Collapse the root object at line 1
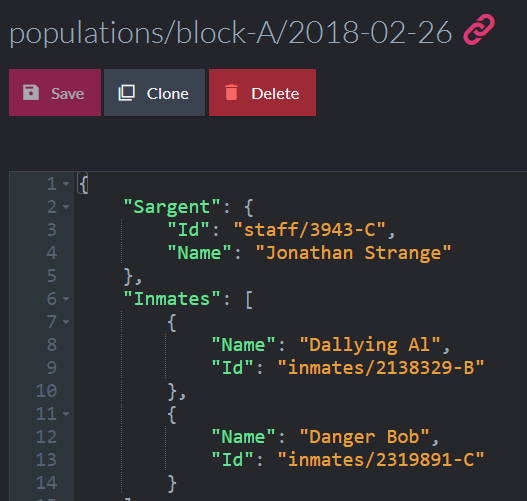Viewport: 527px width, 501px height. [x=66, y=184]
